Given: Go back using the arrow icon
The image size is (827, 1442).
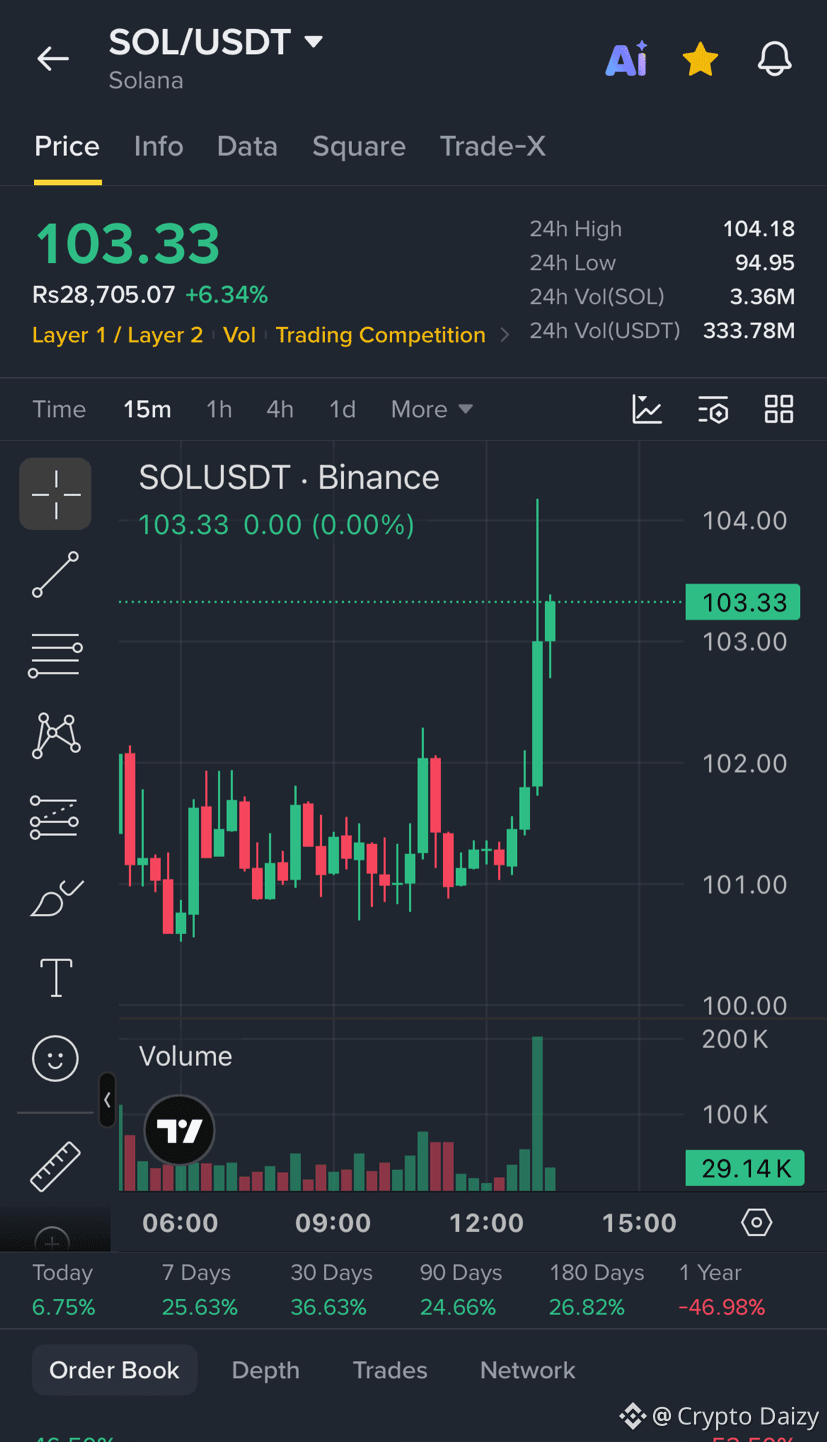Looking at the screenshot, I should click(x=53, y=59).
